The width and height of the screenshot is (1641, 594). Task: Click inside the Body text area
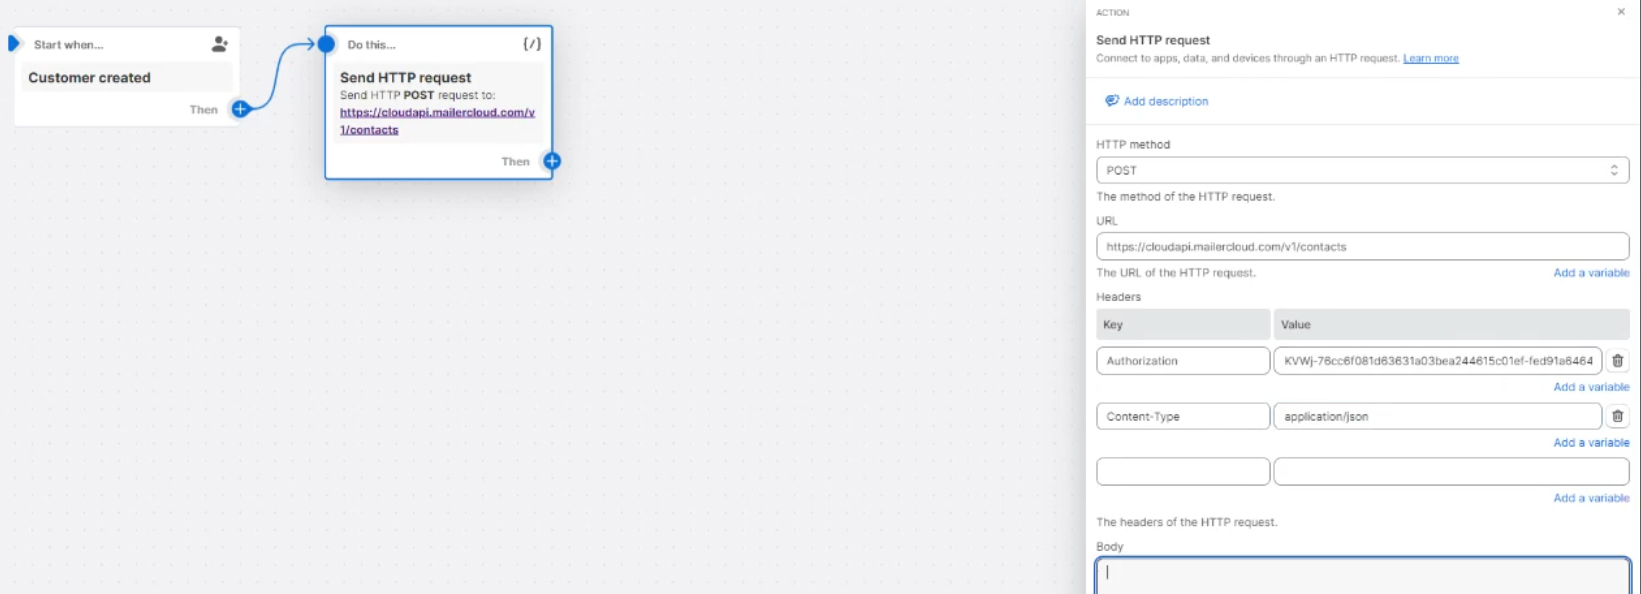tap(1361, 575)
